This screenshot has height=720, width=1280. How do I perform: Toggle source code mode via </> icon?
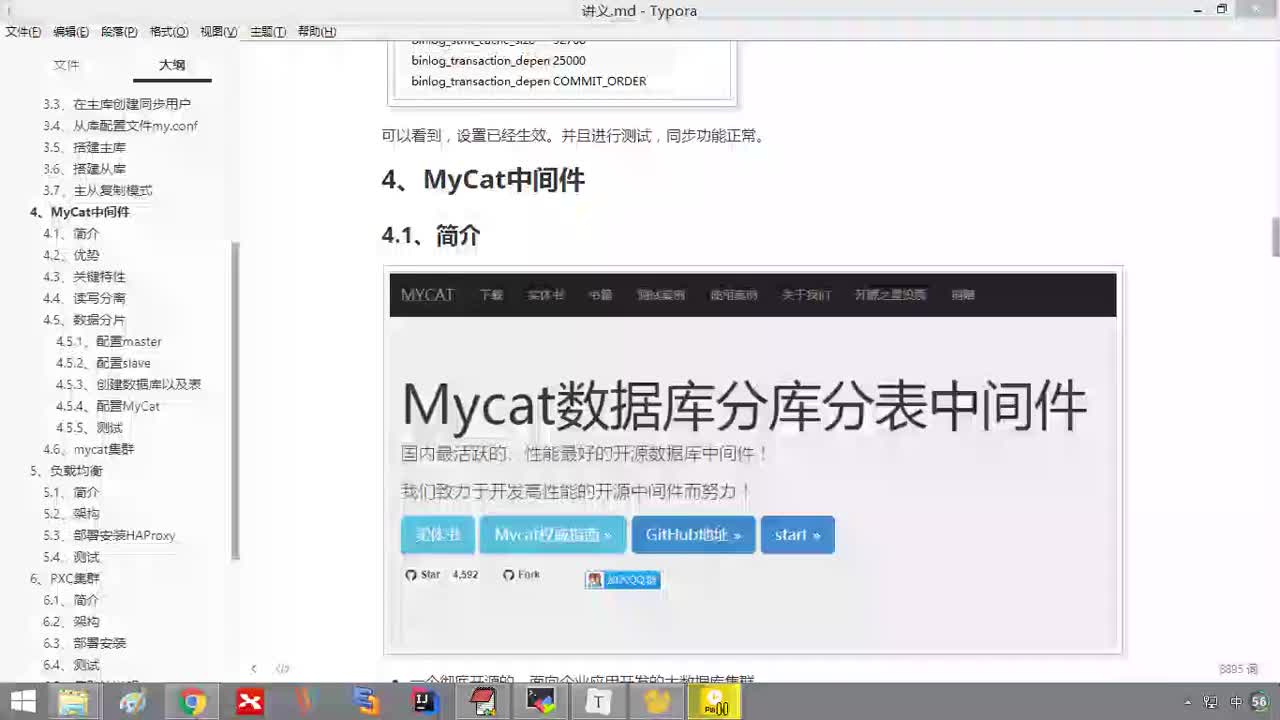coord(283,668)
